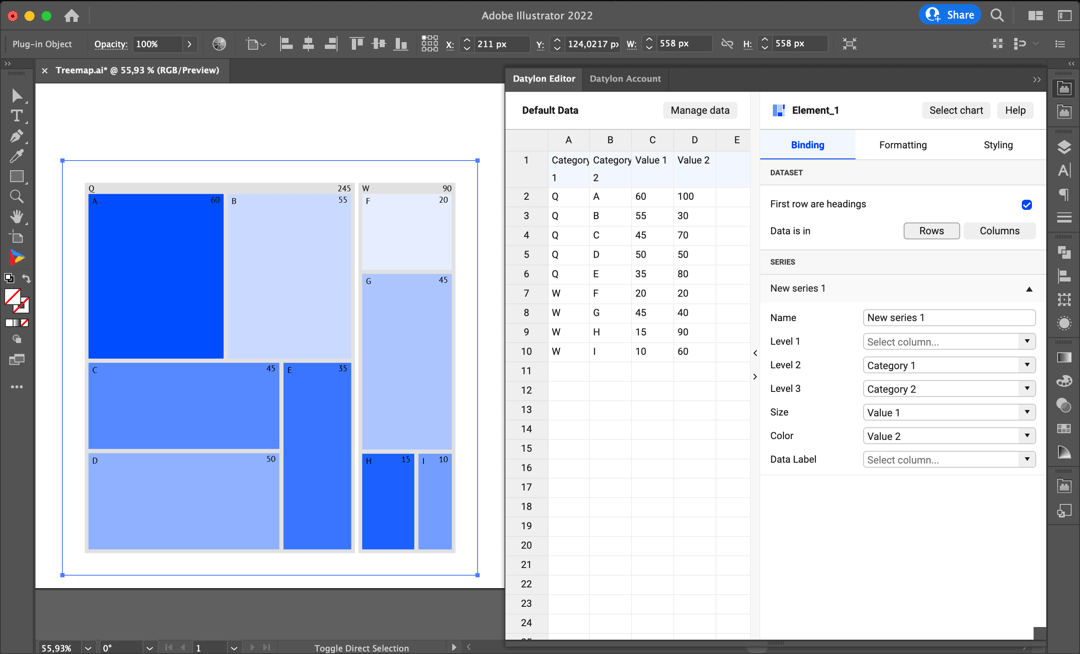Select the Type tool

(x=18, y=117)
